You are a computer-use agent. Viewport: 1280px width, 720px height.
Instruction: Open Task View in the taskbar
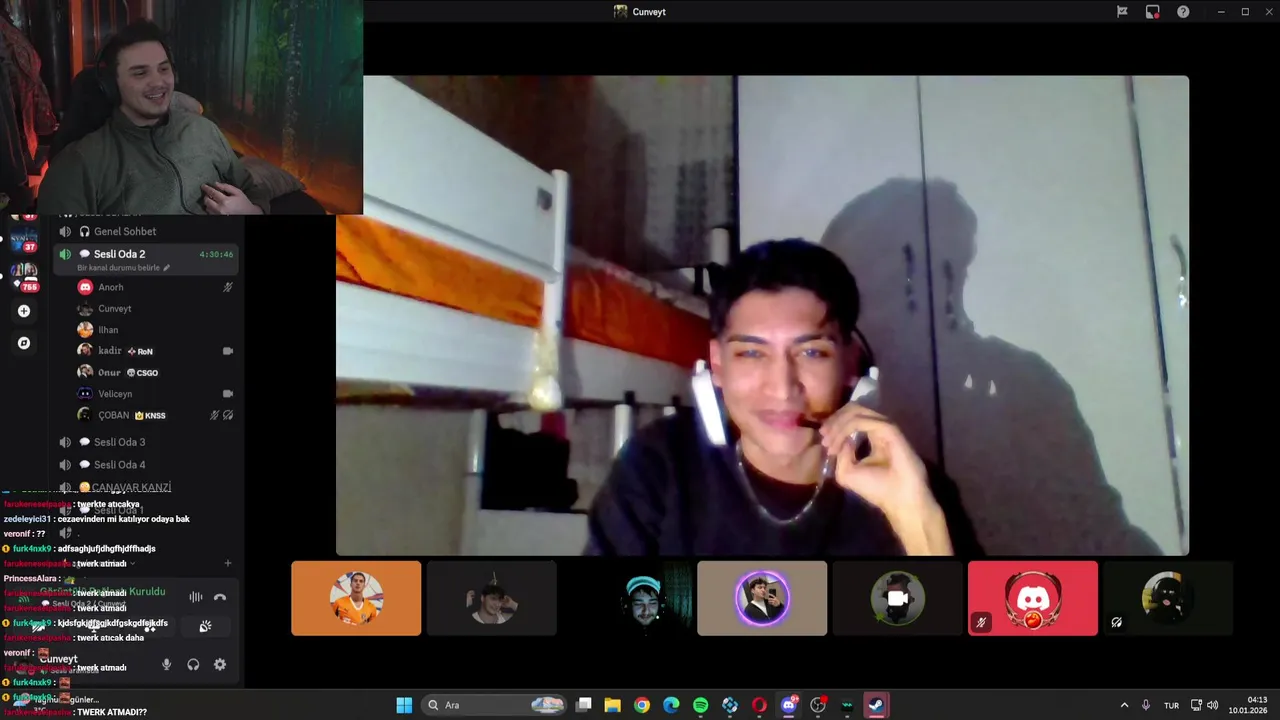tap(584, 705)
